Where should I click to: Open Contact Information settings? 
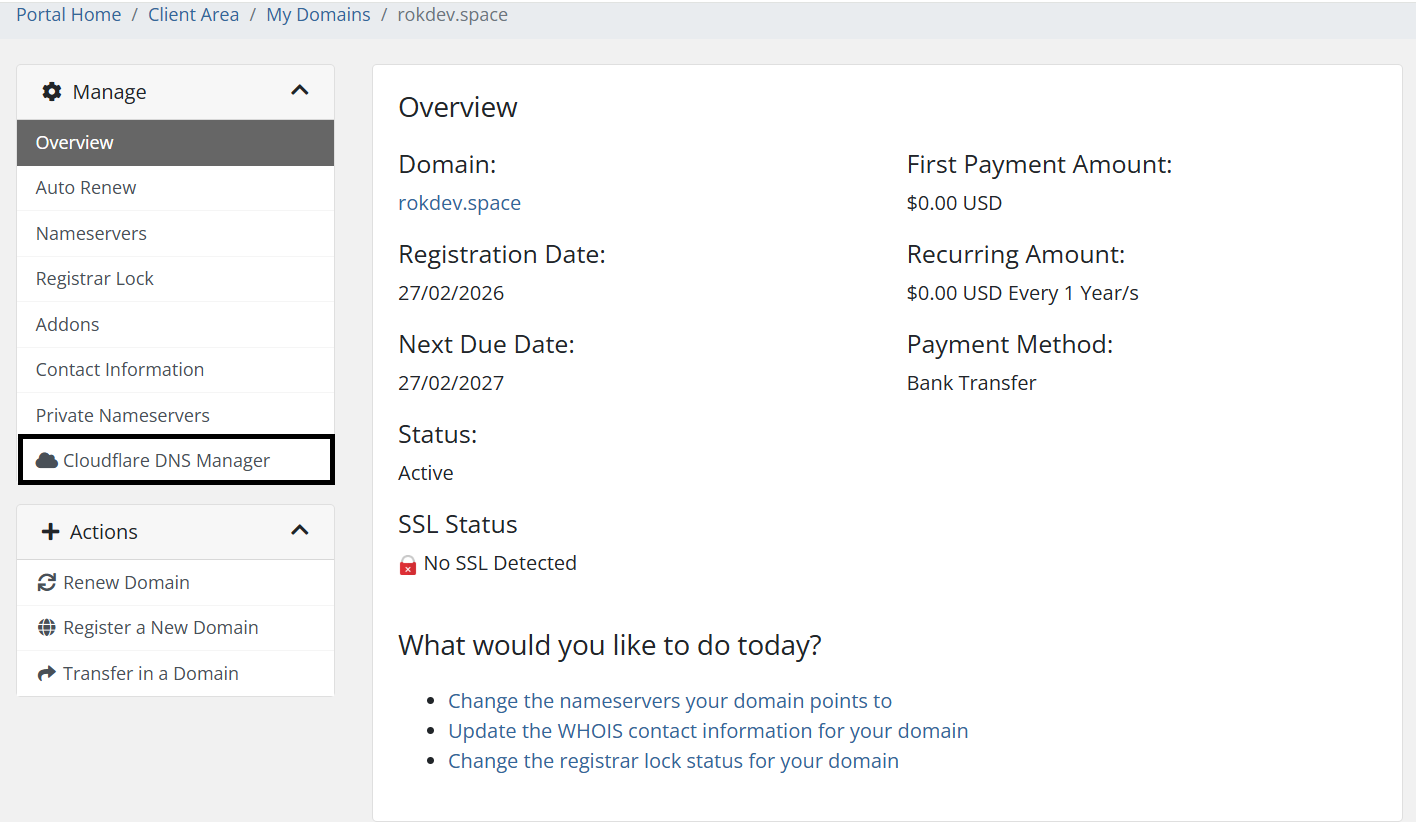[119, 369]
